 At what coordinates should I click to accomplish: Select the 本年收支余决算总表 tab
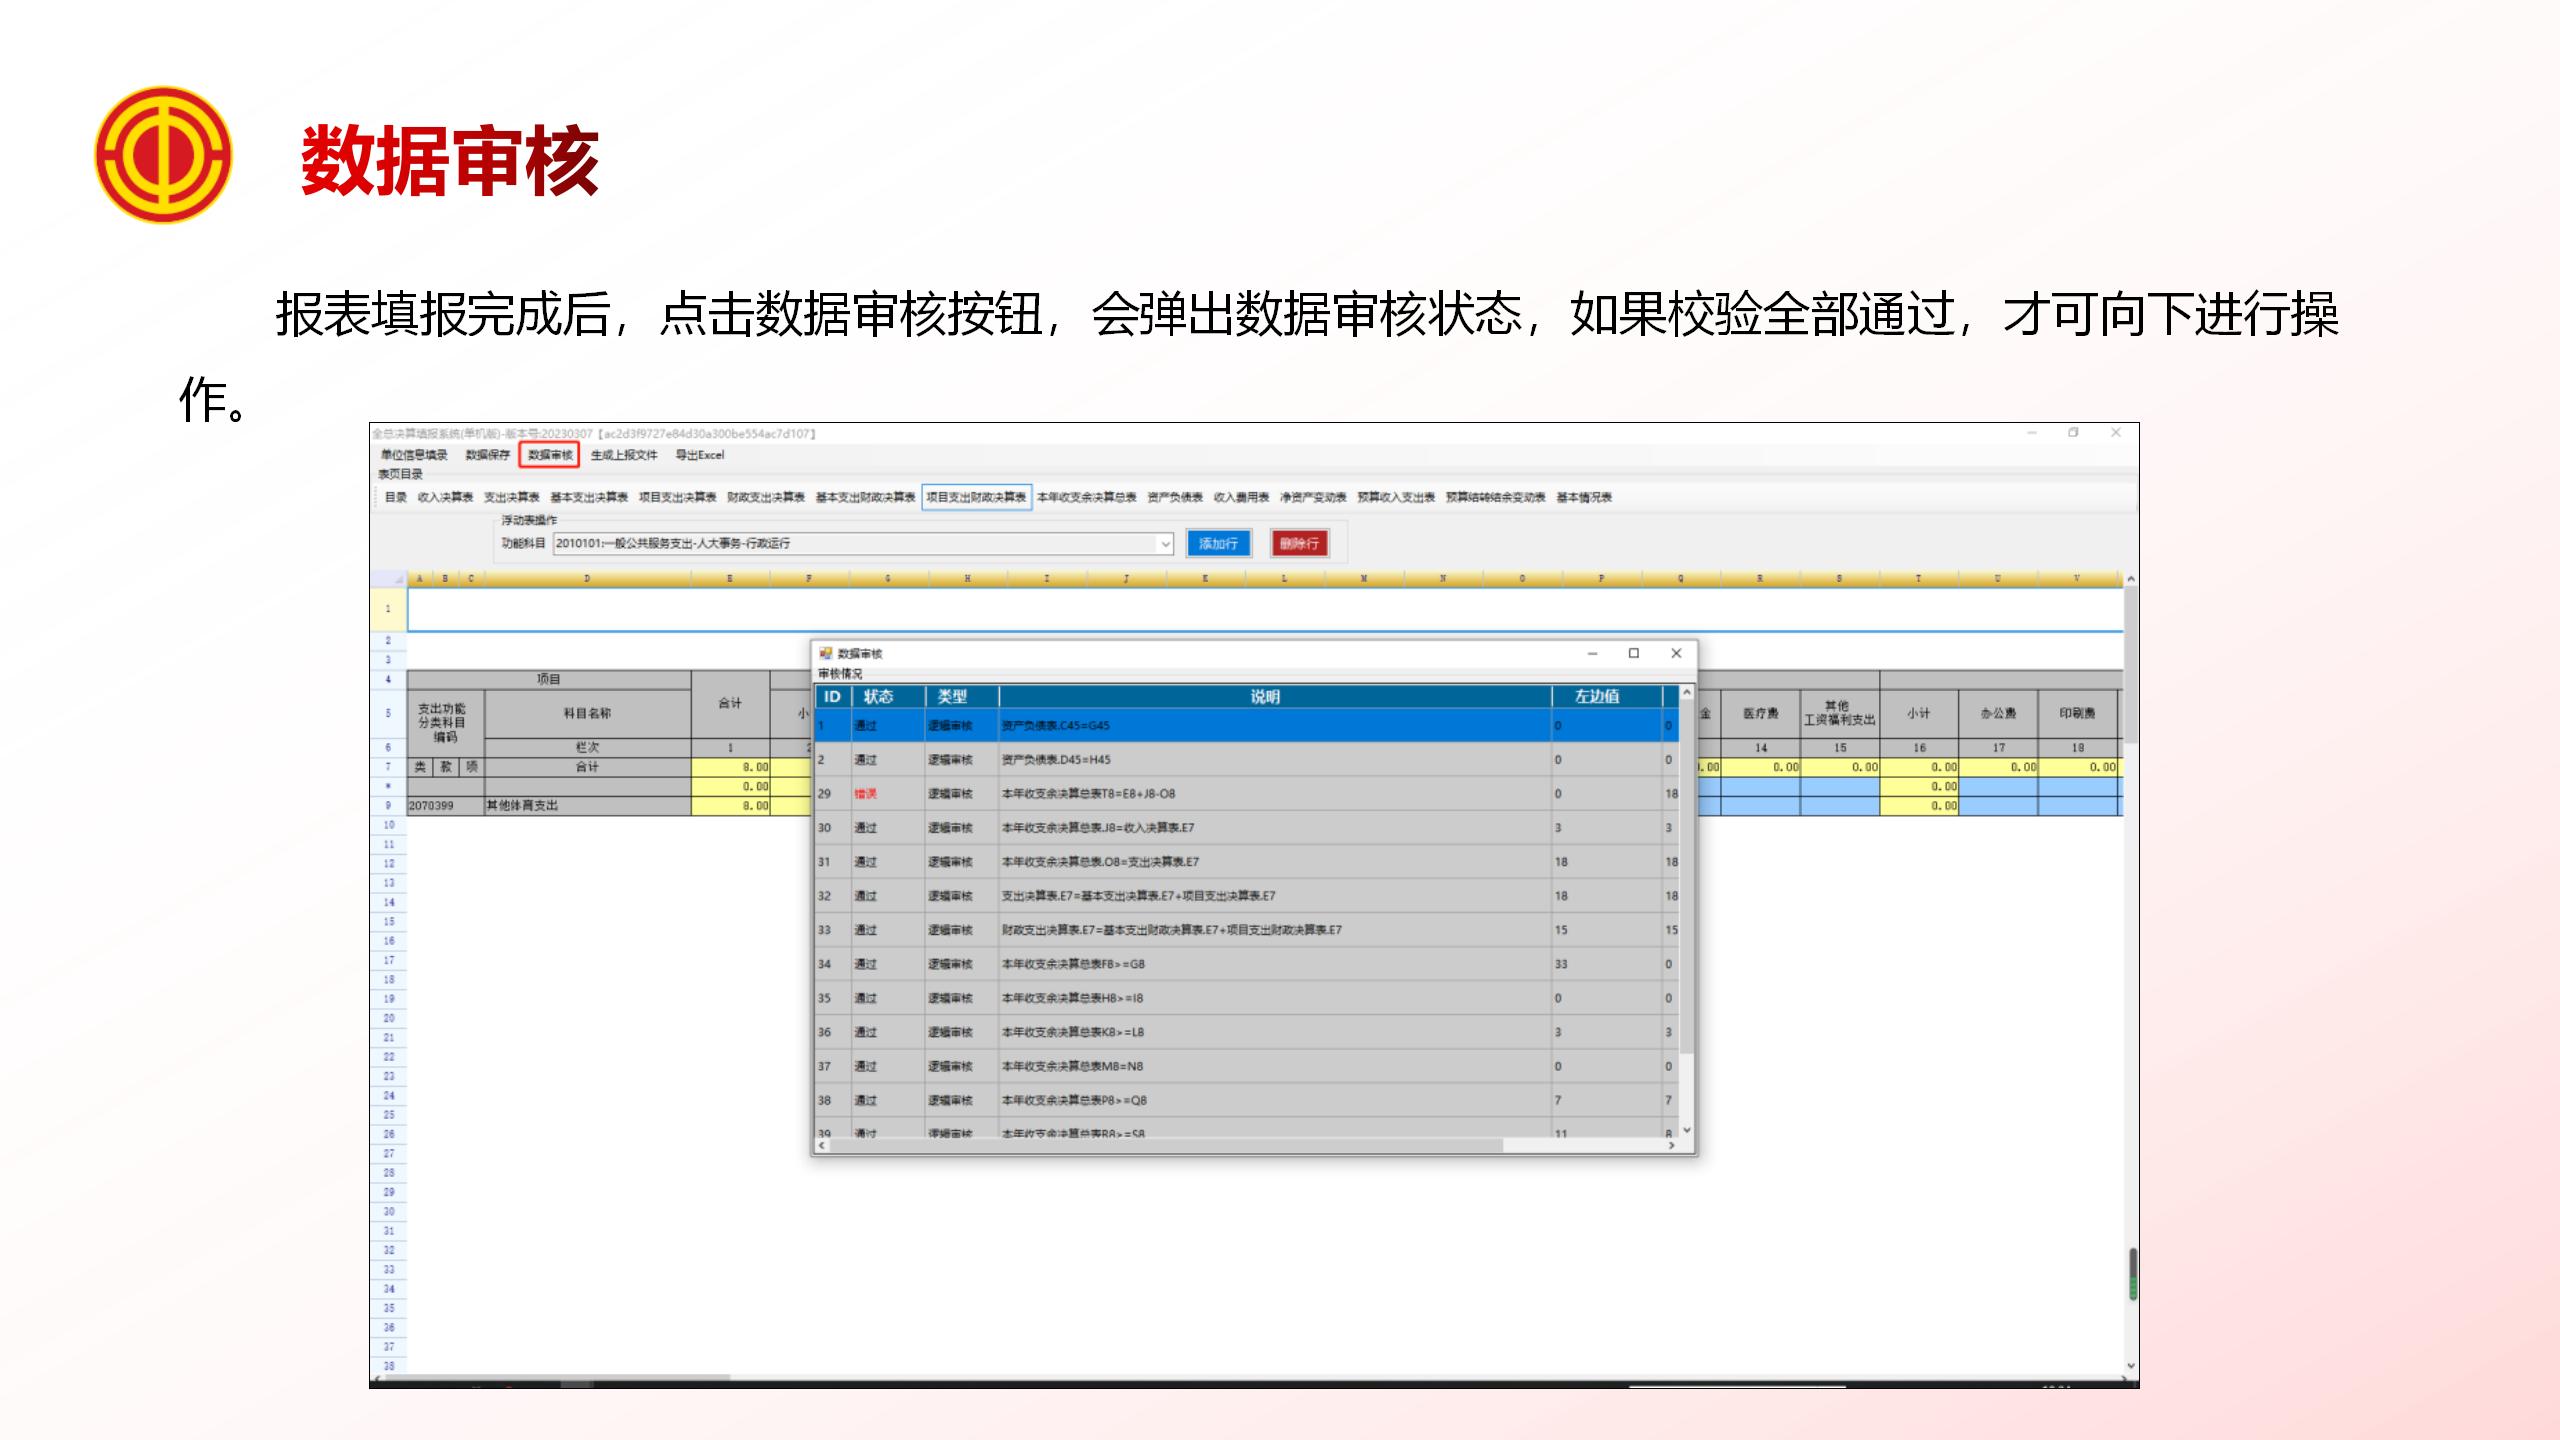point(1086,497)
